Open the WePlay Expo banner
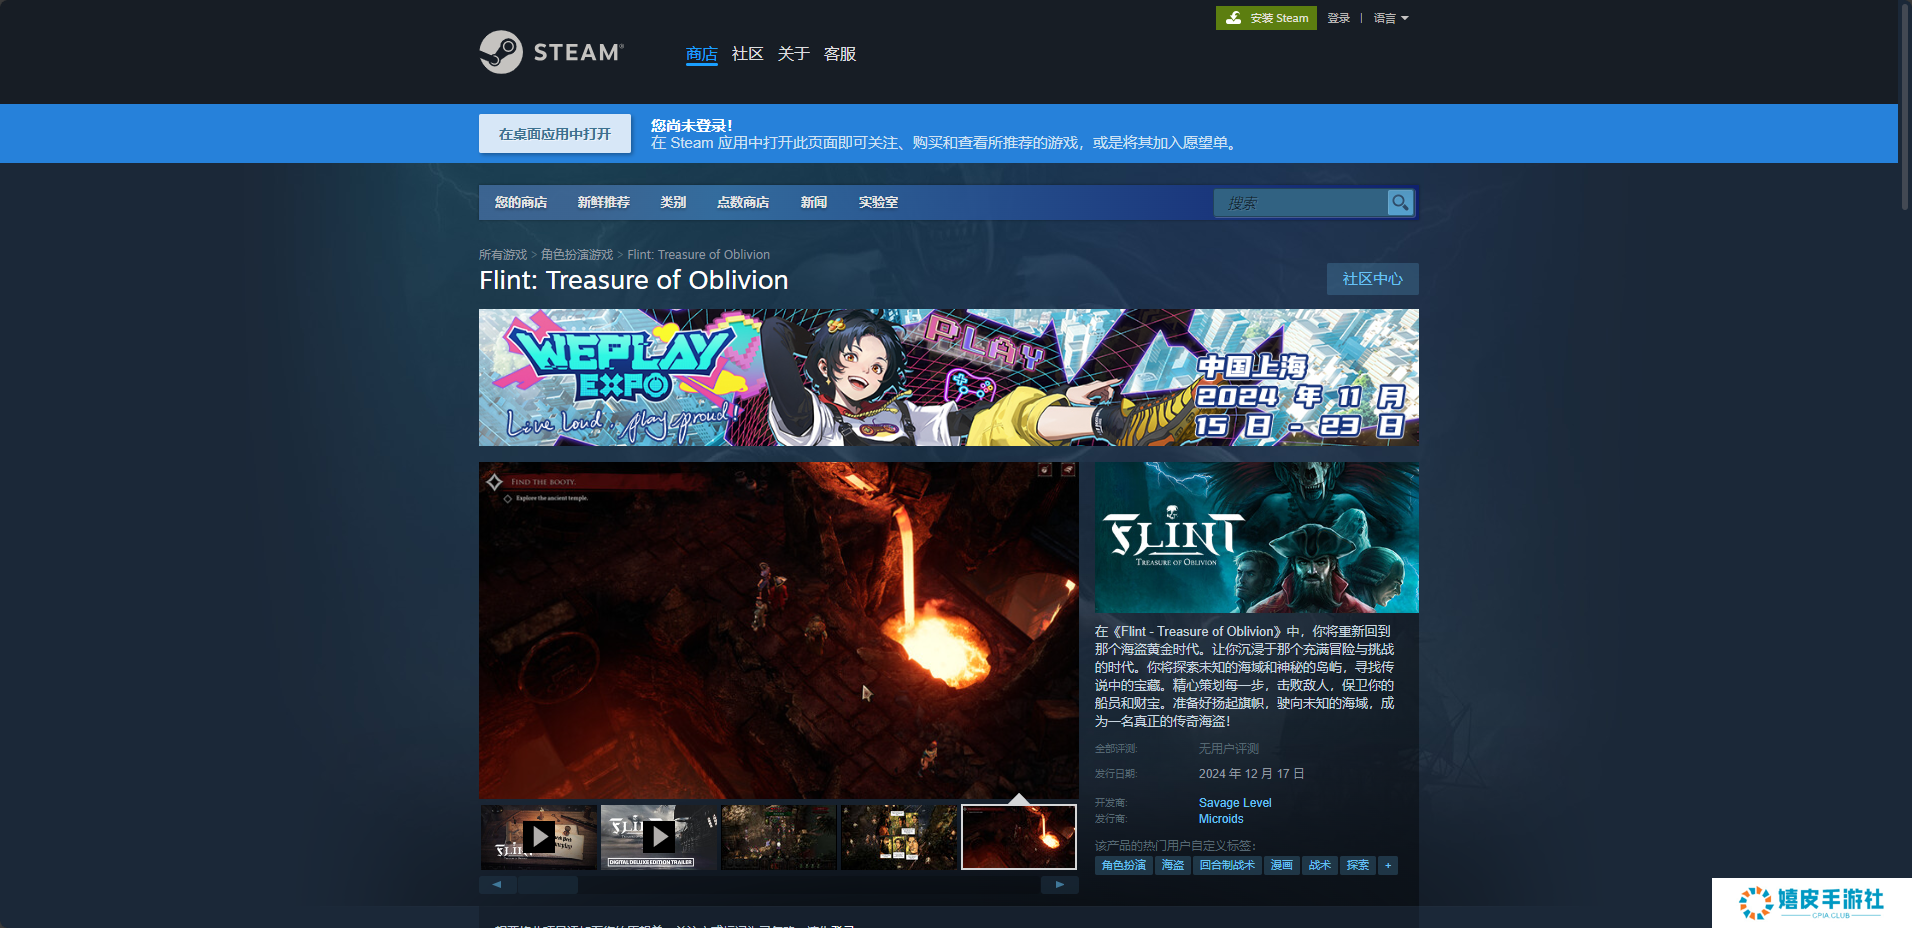Screen dimensions: 1912x928 [x=948, y=377]
